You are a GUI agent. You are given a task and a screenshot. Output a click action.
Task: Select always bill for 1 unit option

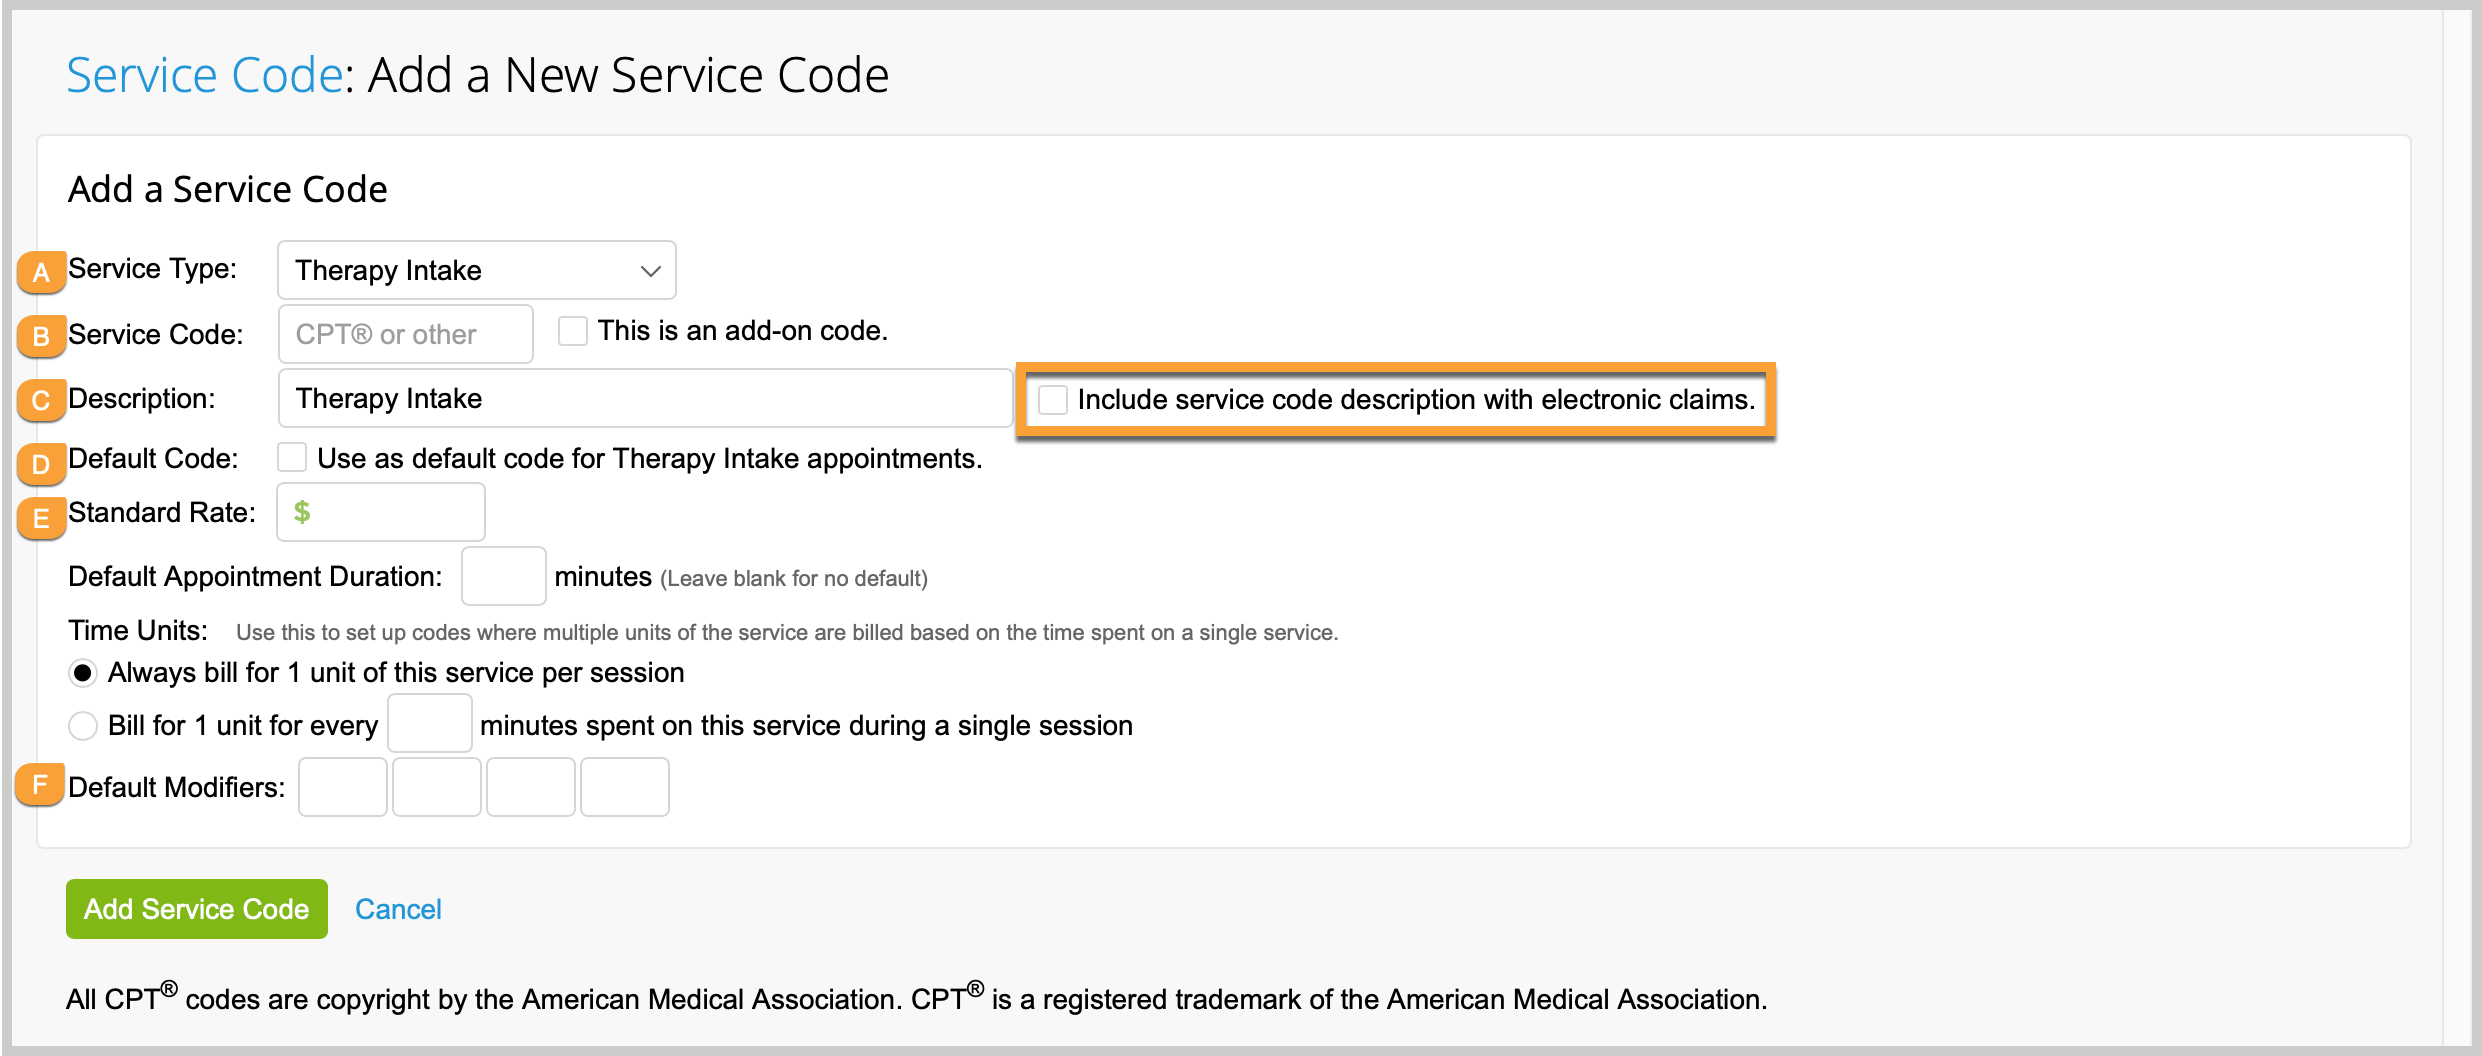point(83,673)
